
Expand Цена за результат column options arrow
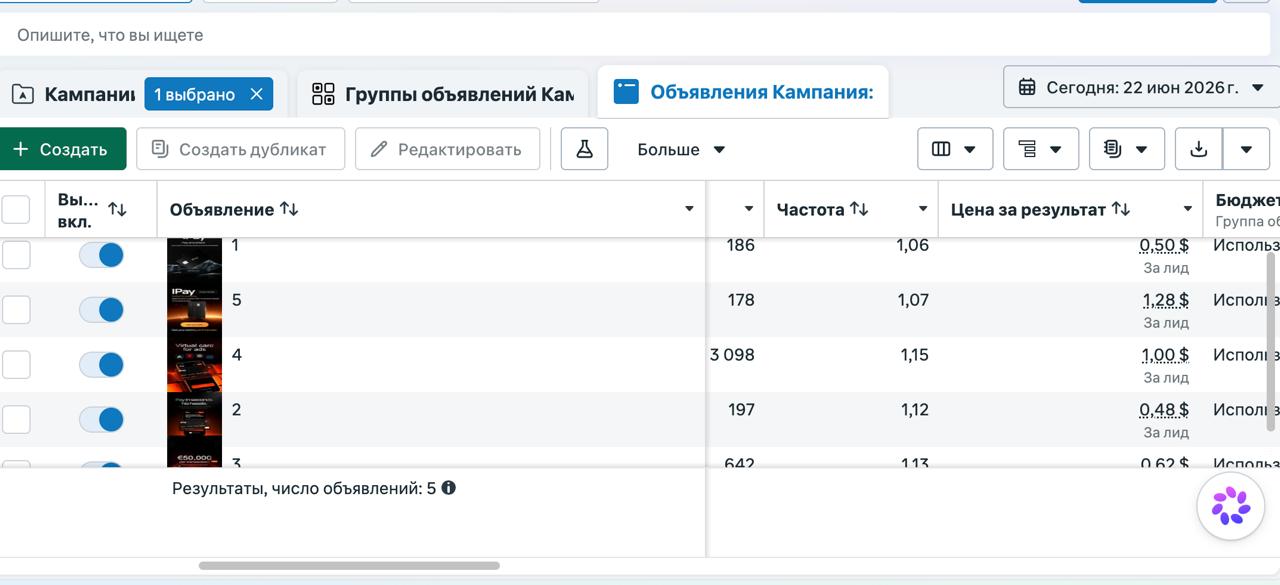[1188, 209]
